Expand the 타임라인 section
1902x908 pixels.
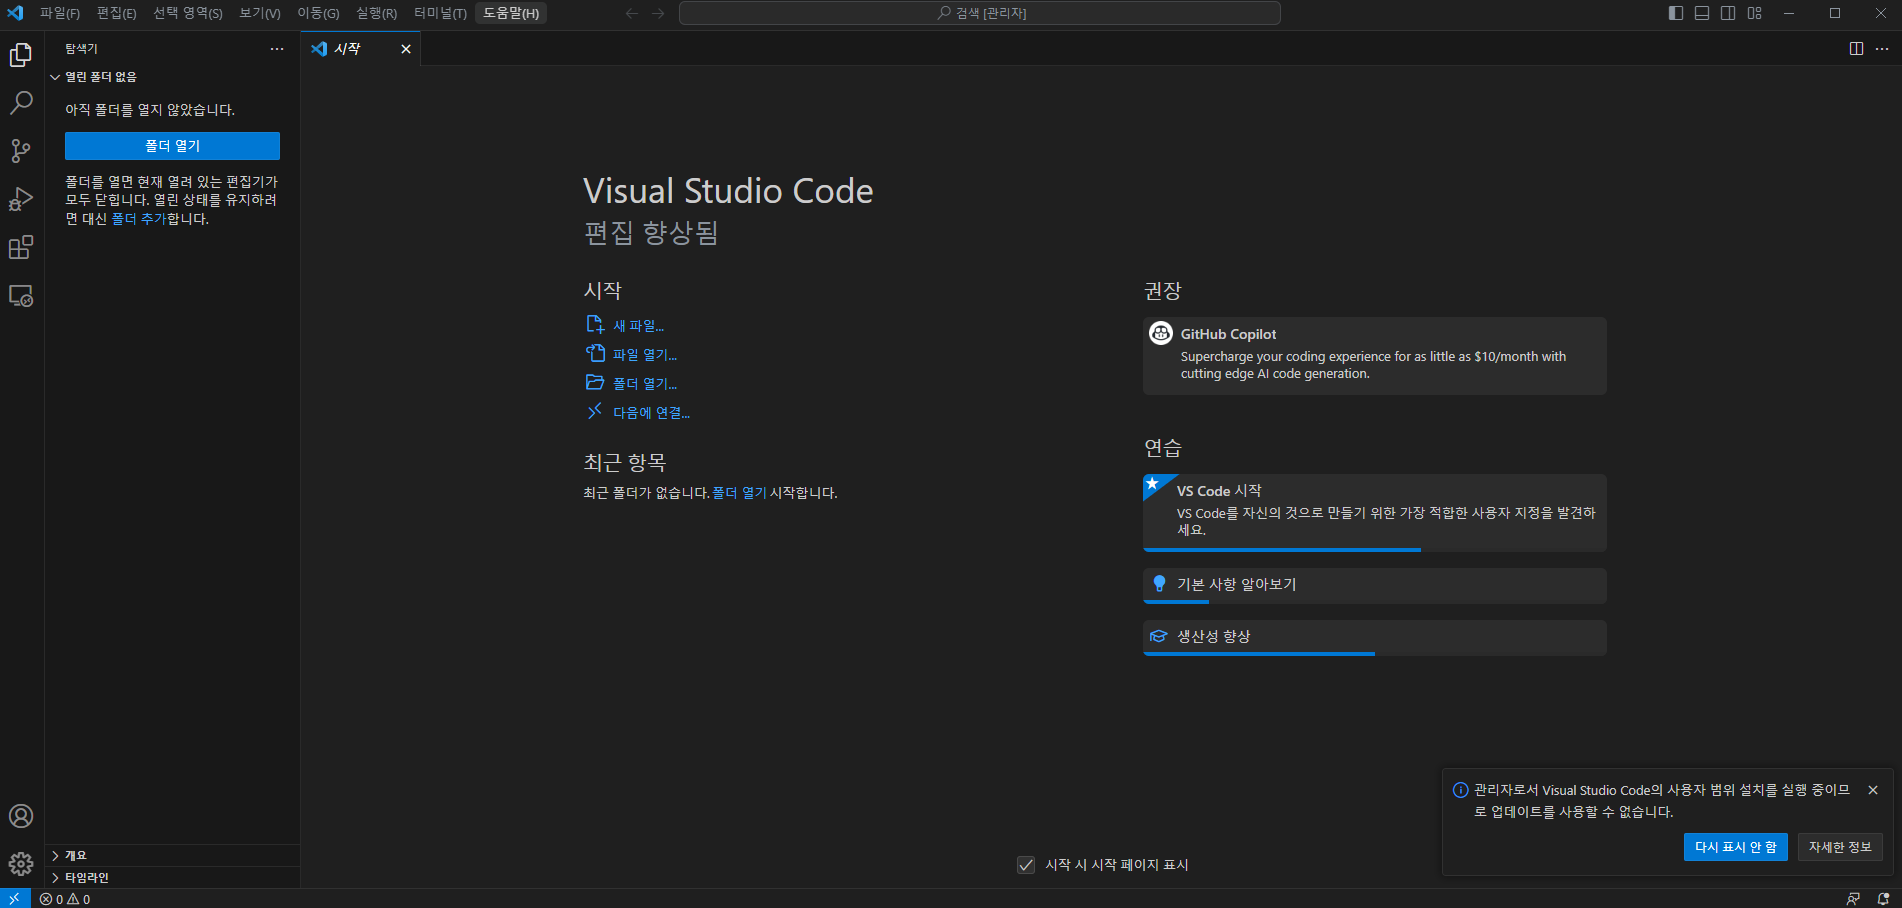(172, 878)
